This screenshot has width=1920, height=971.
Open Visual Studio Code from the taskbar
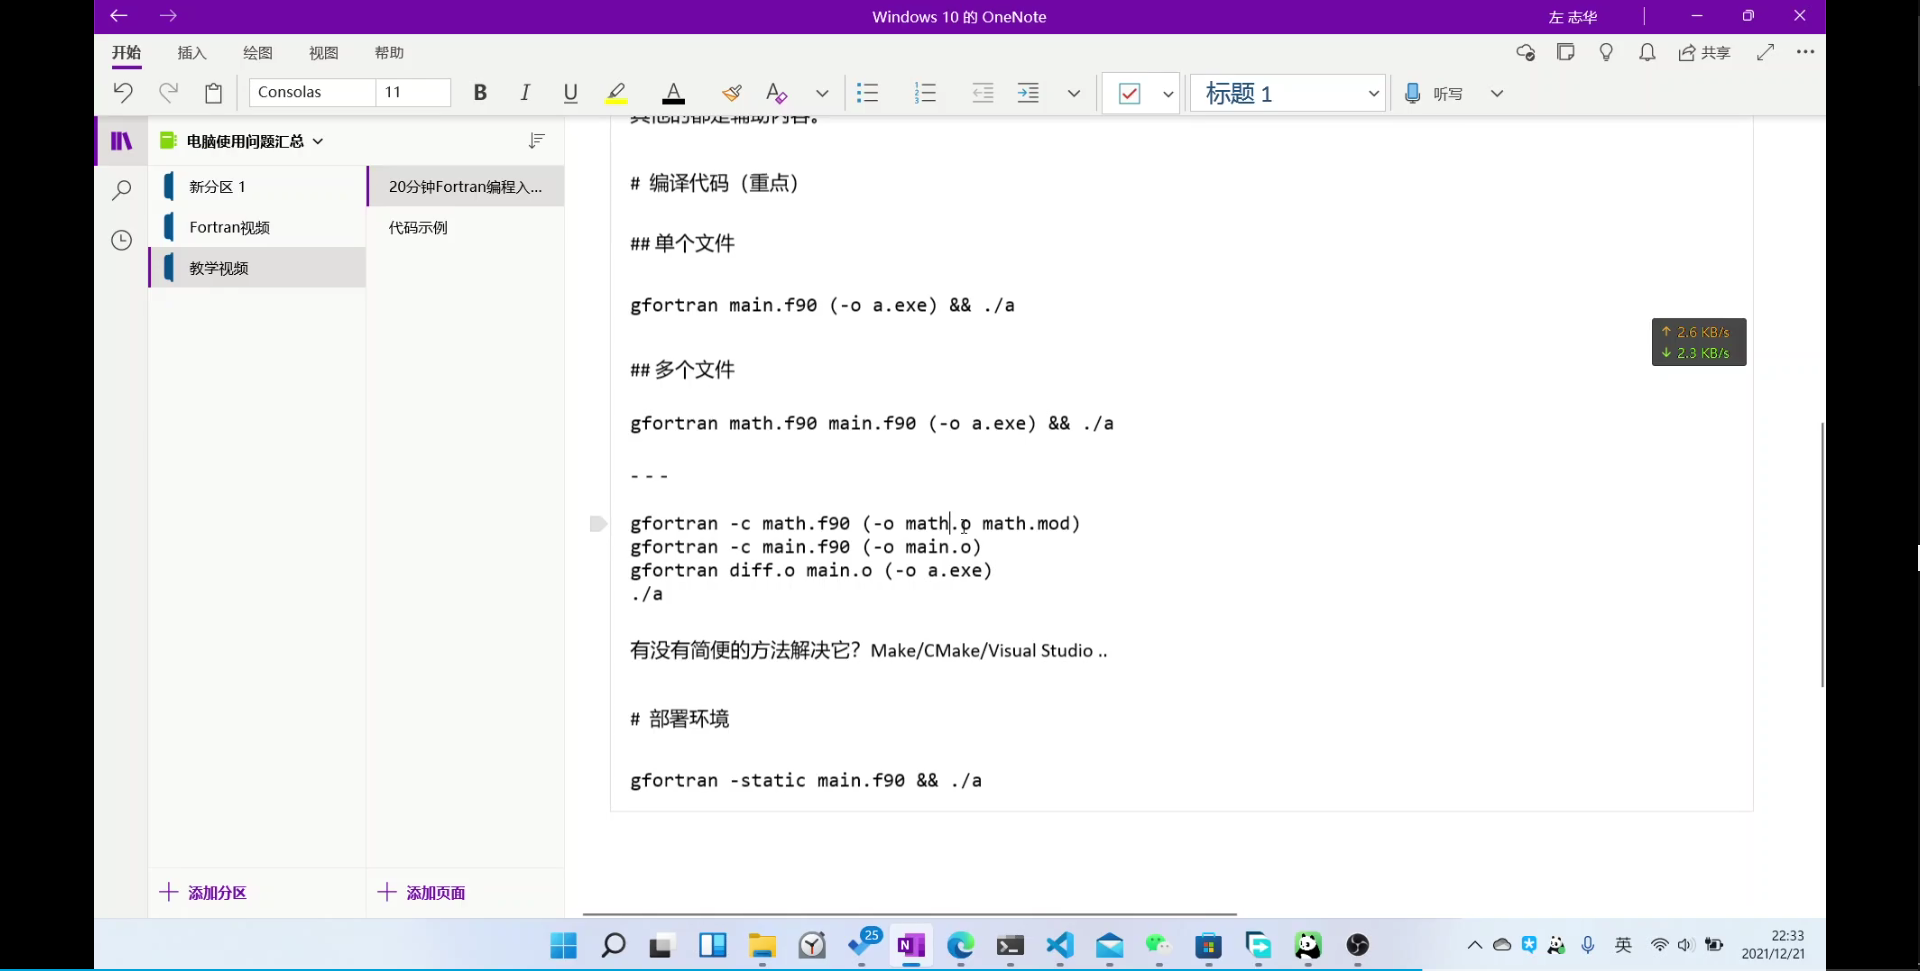(1060, 945)
